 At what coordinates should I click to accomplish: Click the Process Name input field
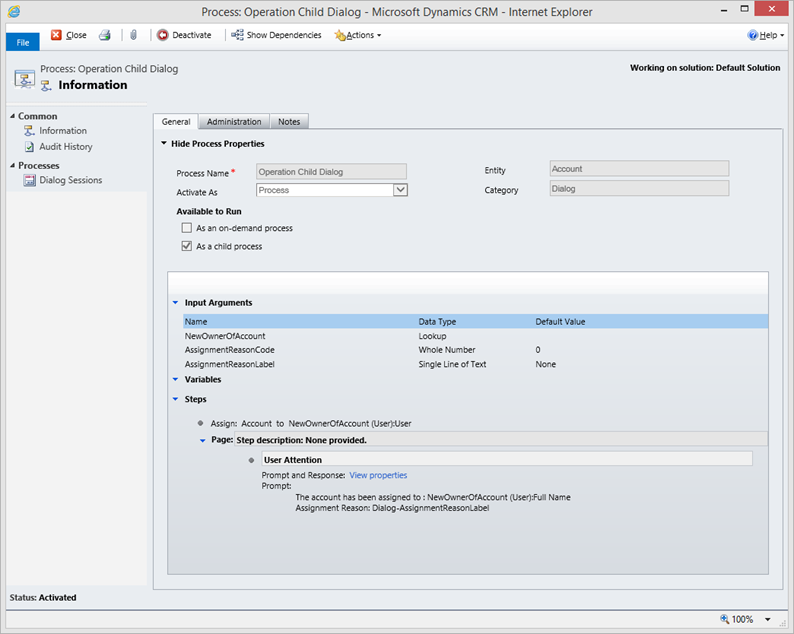pyautogui.click(x=331, y=172)
